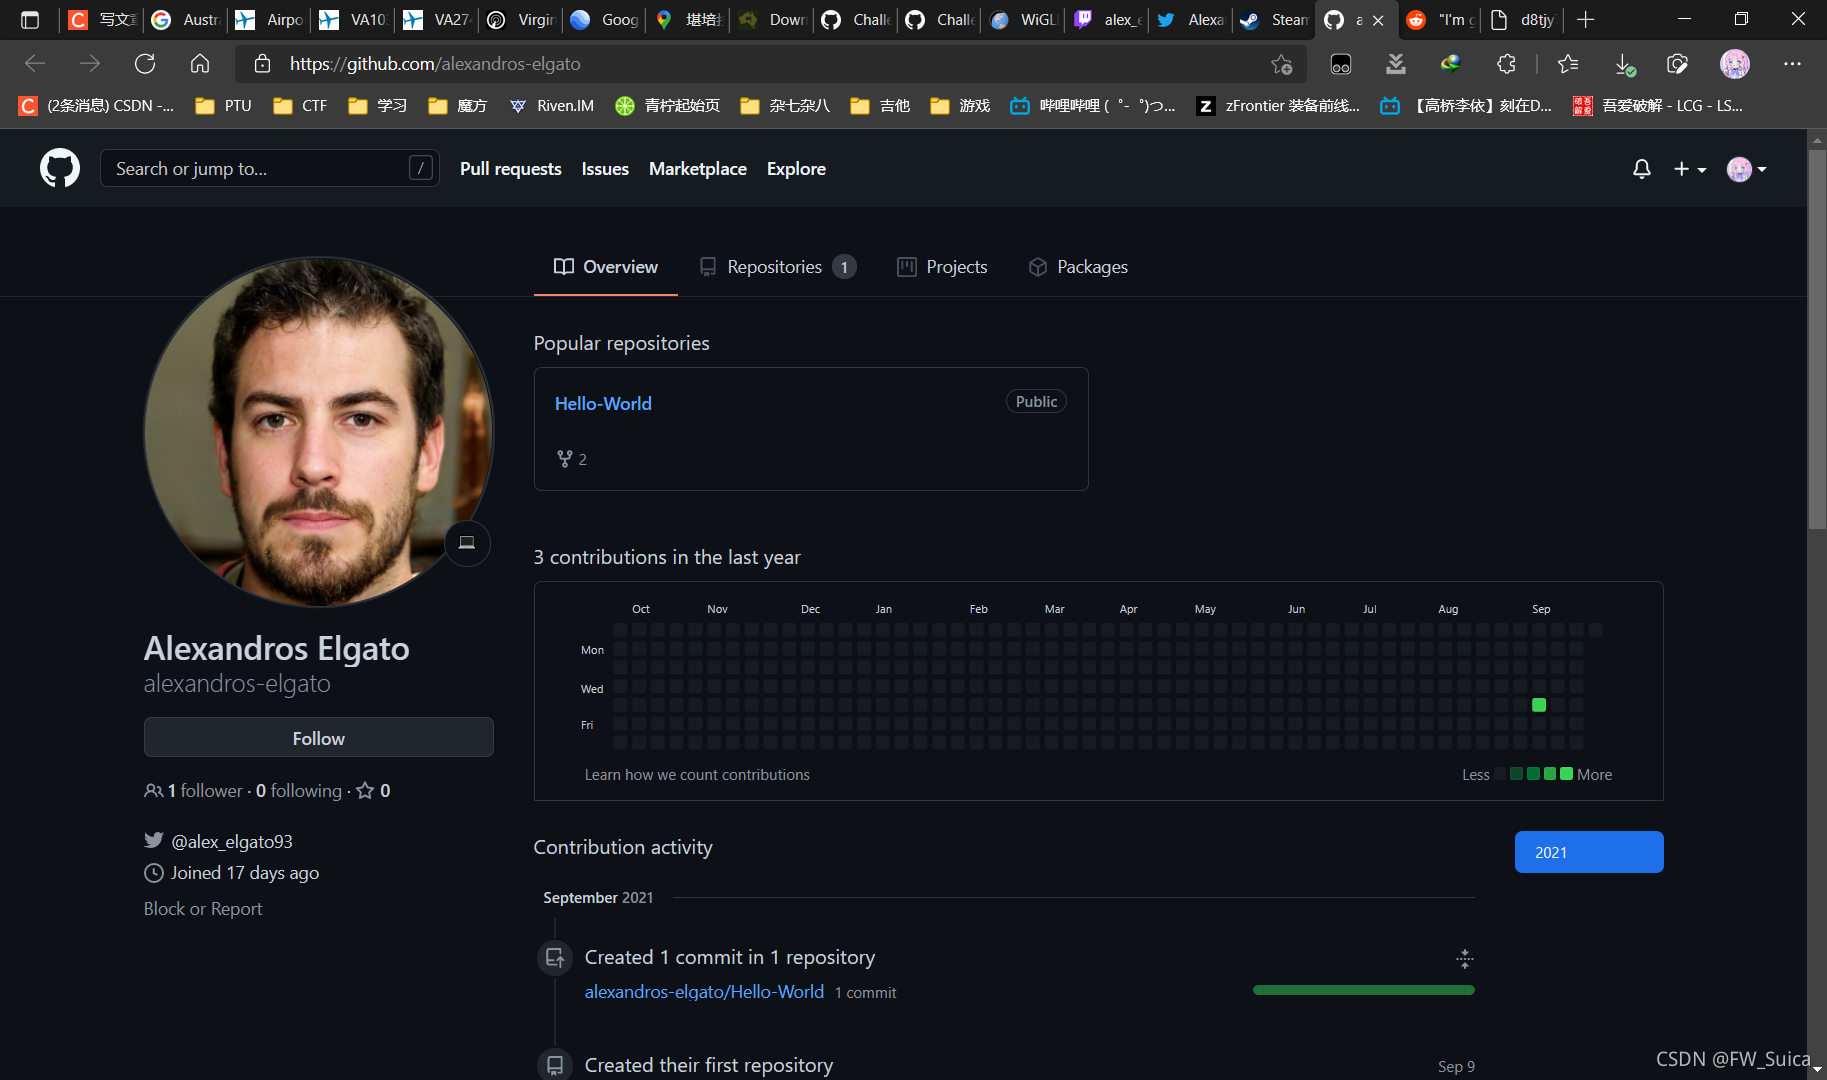This screenshot has width=1827, height=1080.
Task: Open the favorites list icon
Action: click(1568, 64)
